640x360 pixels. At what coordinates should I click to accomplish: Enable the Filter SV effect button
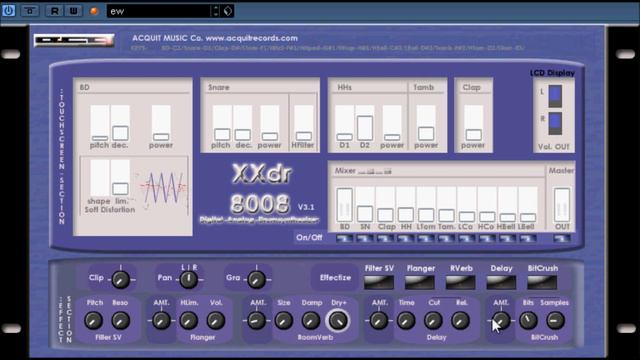(x=379, y=282)
